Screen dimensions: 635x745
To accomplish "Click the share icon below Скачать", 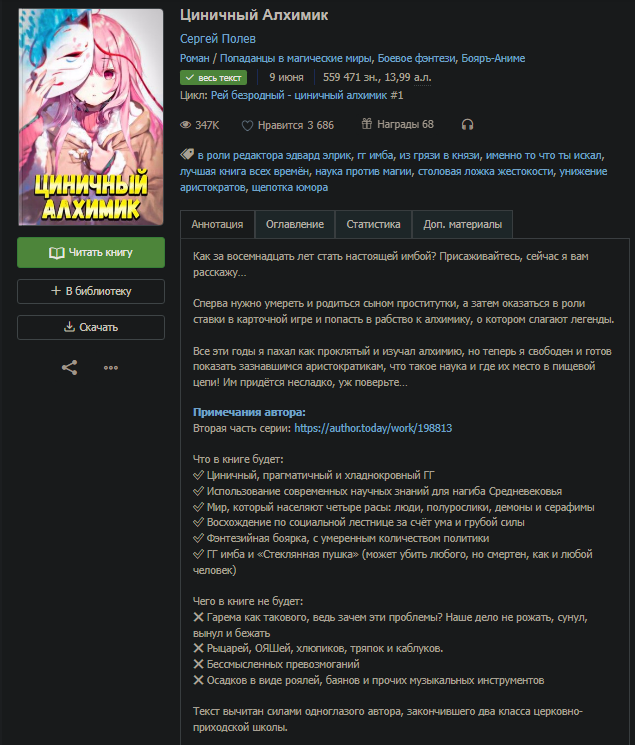I will pyautogui.click(x=69, y=367).
